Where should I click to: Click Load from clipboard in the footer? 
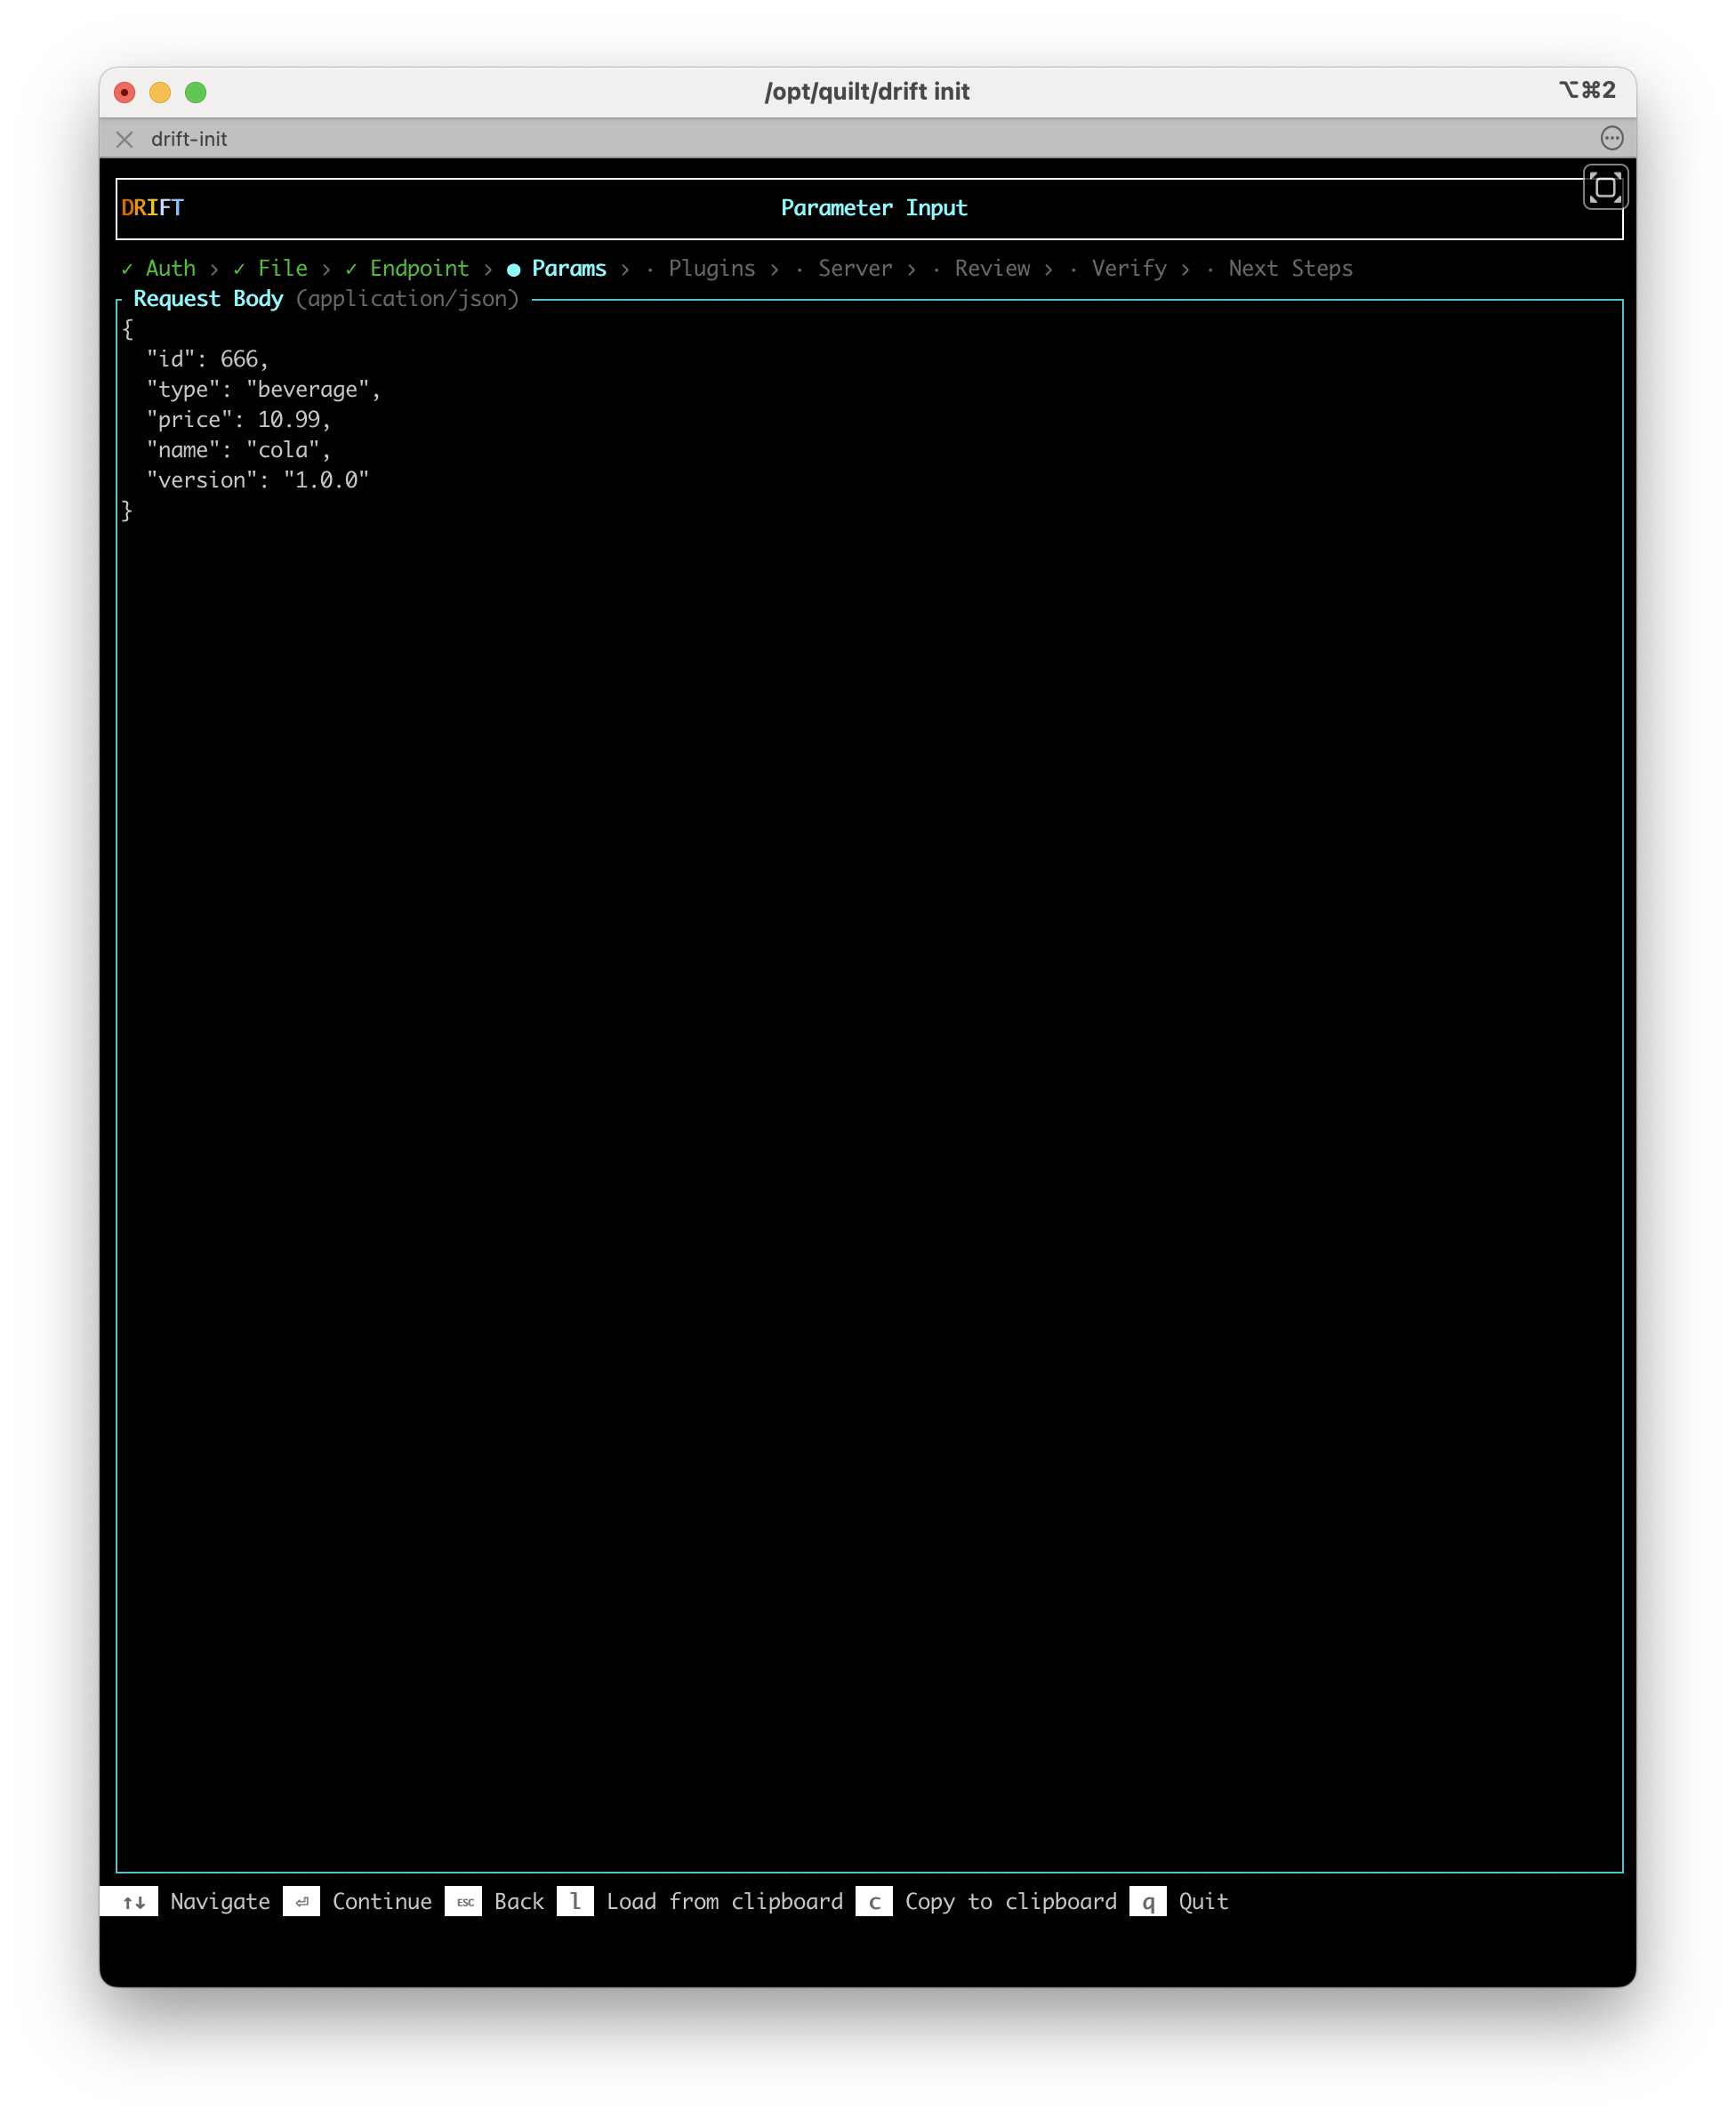pos(725,1901)
